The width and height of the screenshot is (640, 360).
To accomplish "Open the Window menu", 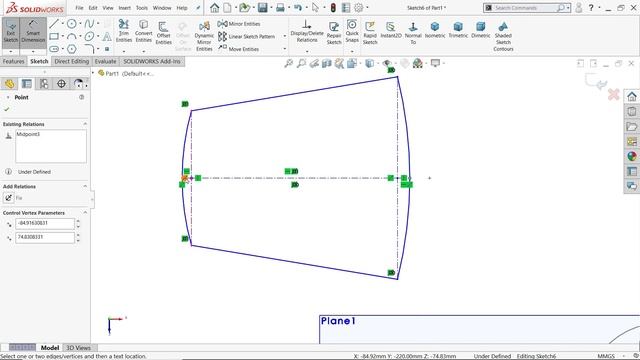I will click(x=162, y=8).
